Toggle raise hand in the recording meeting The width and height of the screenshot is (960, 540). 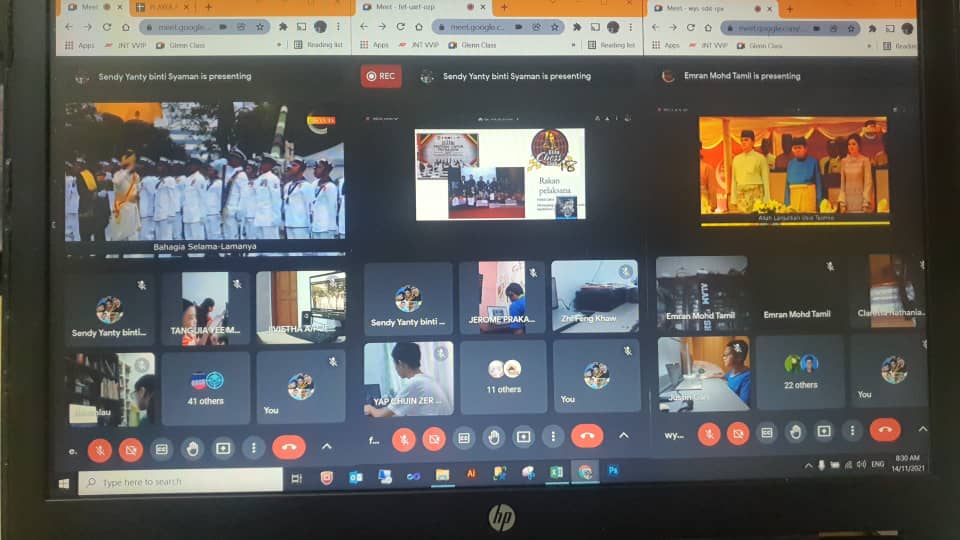pos(493,438)
